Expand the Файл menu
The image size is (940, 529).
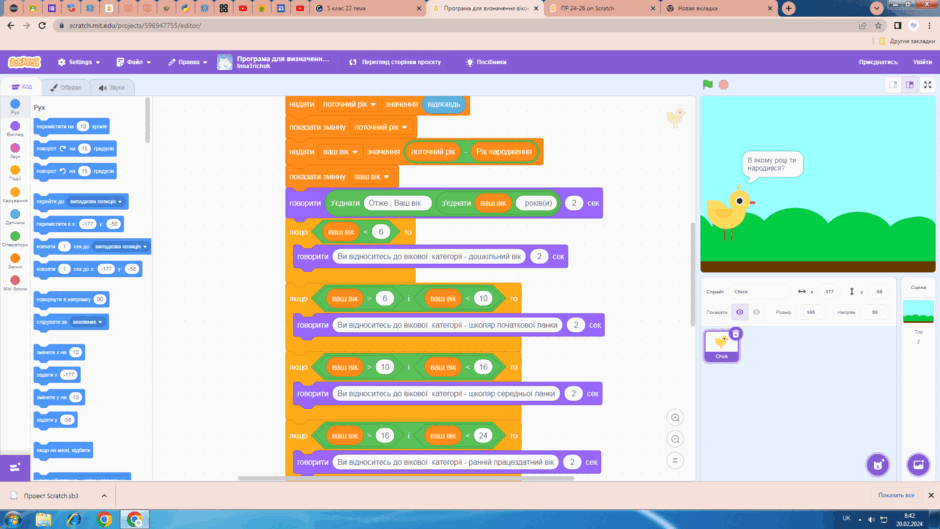click(x=134, y=62)
